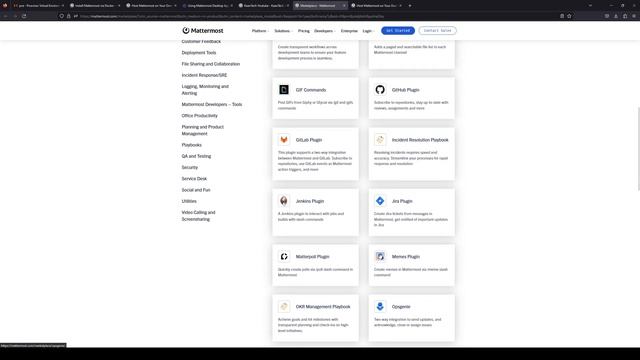Expand the Platform menu in header
The height and width of the screenshot is (360, 640).
pos(260,31)
